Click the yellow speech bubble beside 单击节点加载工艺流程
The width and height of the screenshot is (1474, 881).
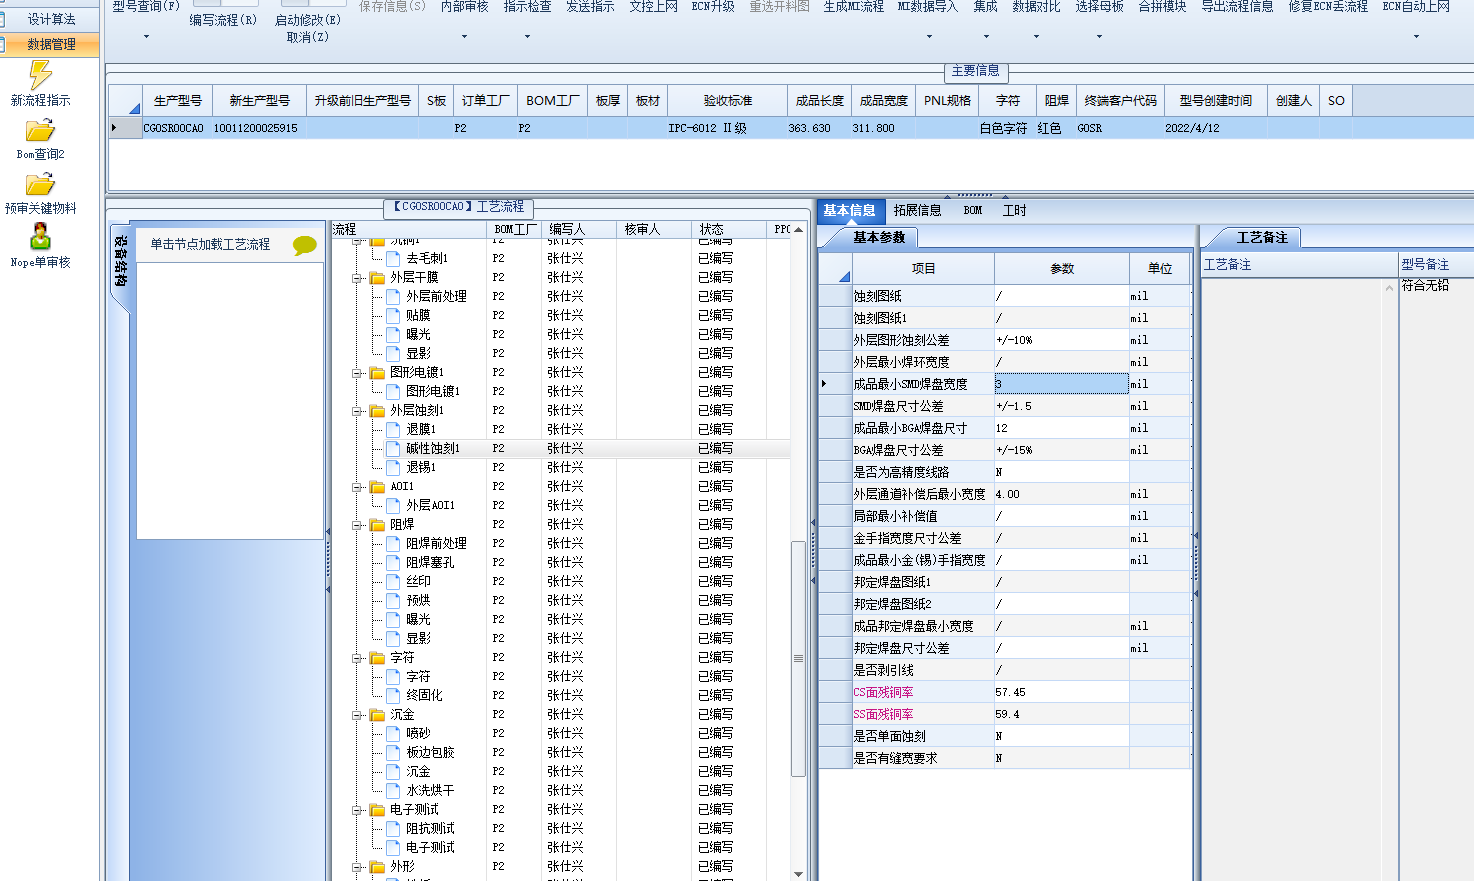305,245
